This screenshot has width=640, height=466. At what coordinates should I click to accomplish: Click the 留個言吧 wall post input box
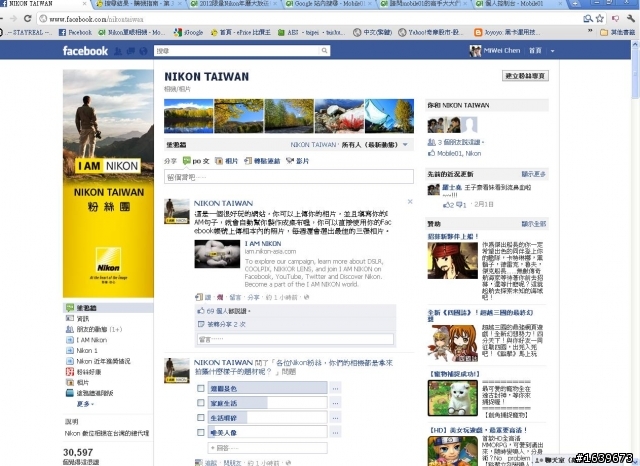(289, 177)
